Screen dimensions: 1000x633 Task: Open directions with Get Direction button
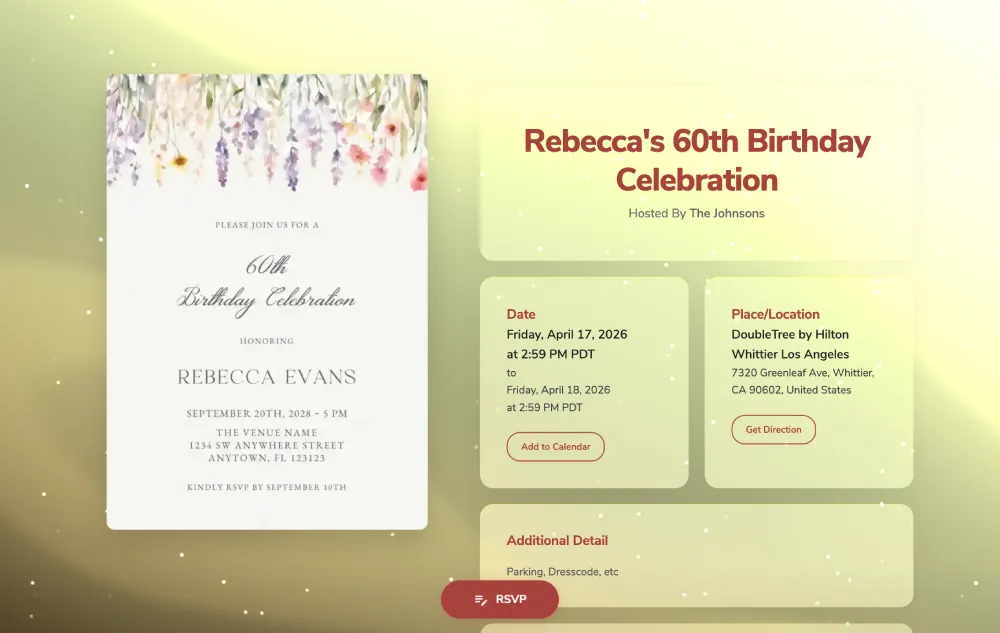[x=773, y=430]
